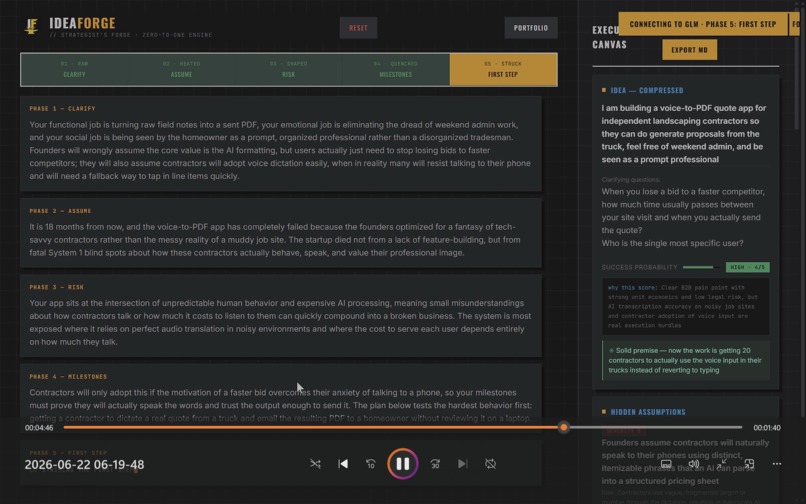
Task: Click the Connecting to GLM status banner
Action: point(703,24)
